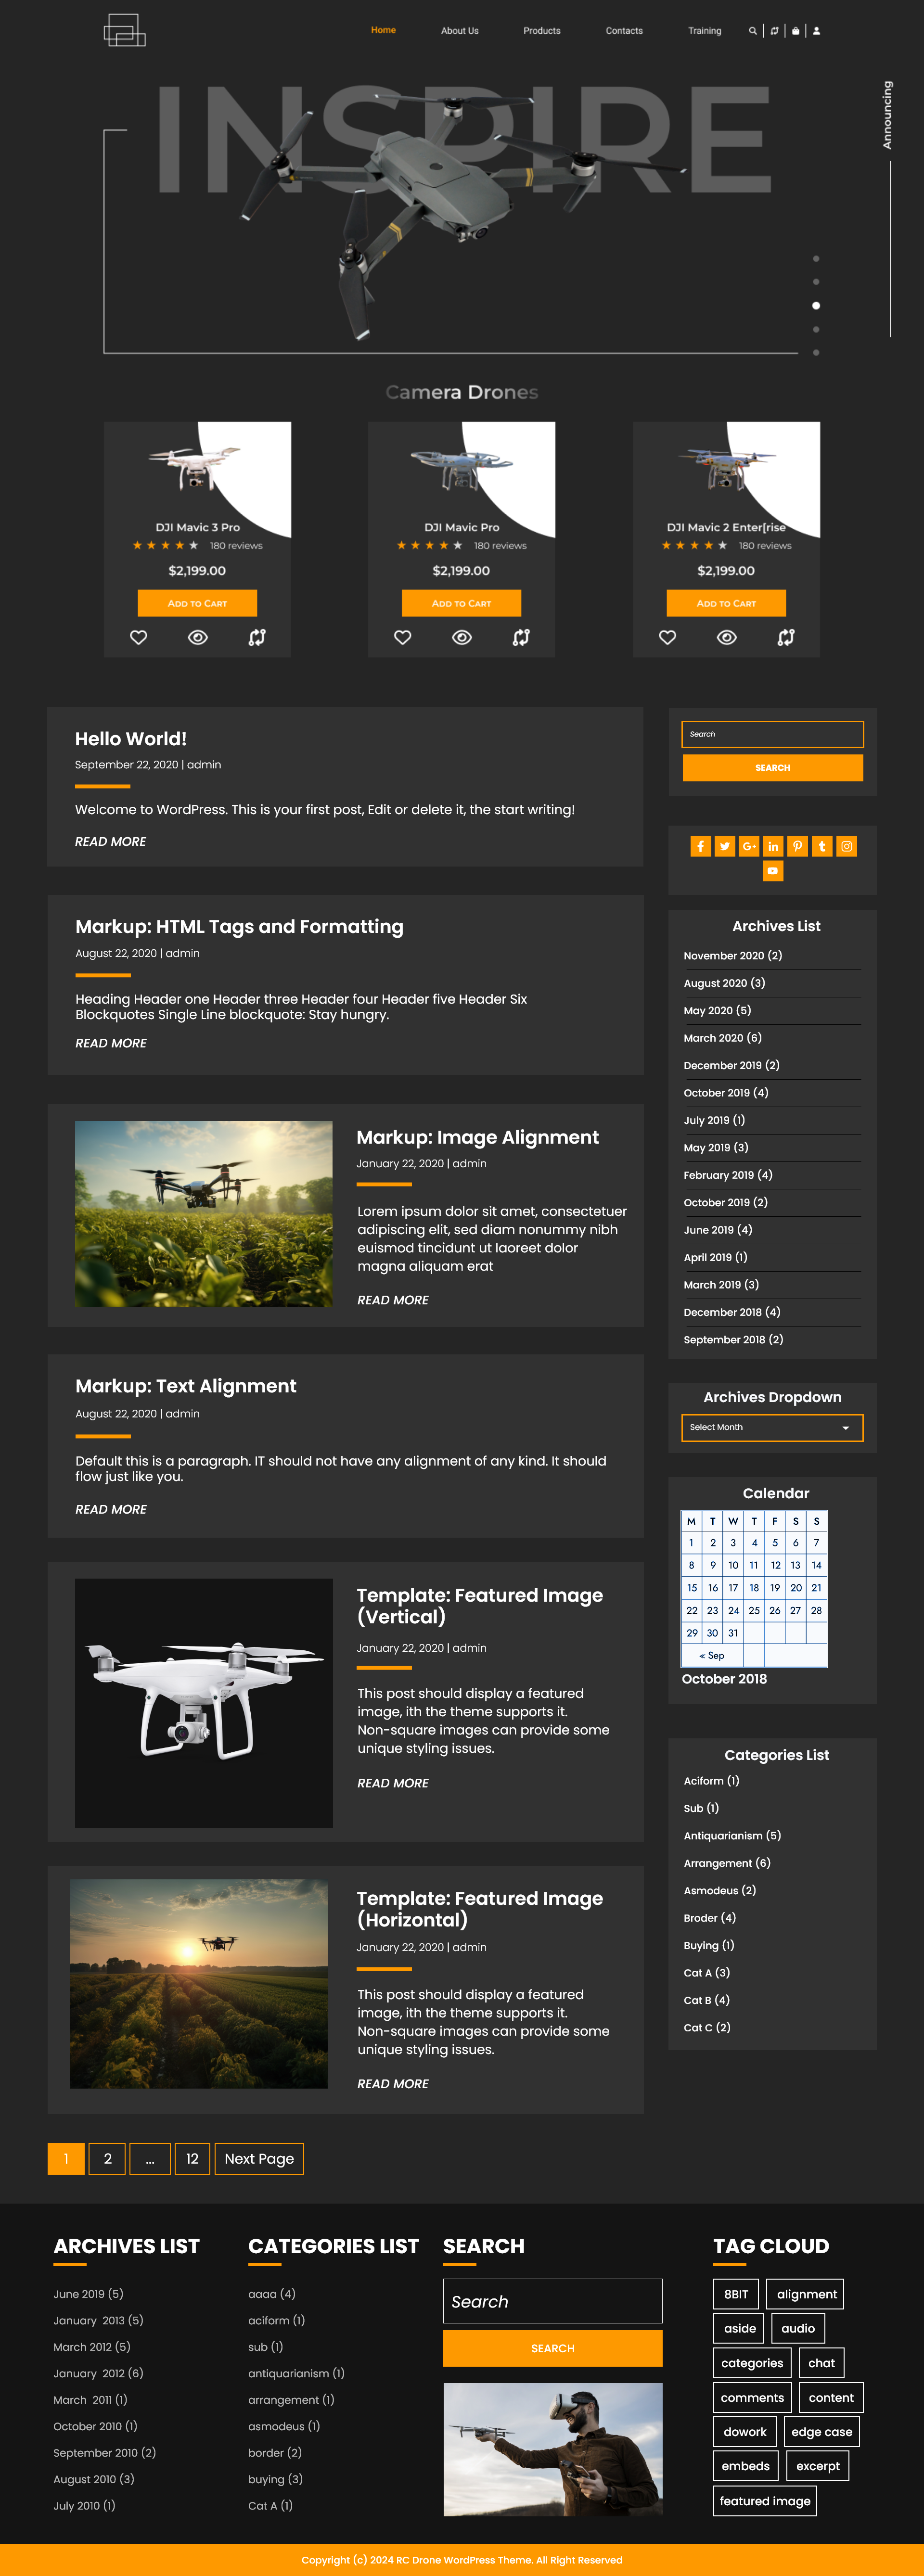Click Read More under Hello World post

point(110,842)
